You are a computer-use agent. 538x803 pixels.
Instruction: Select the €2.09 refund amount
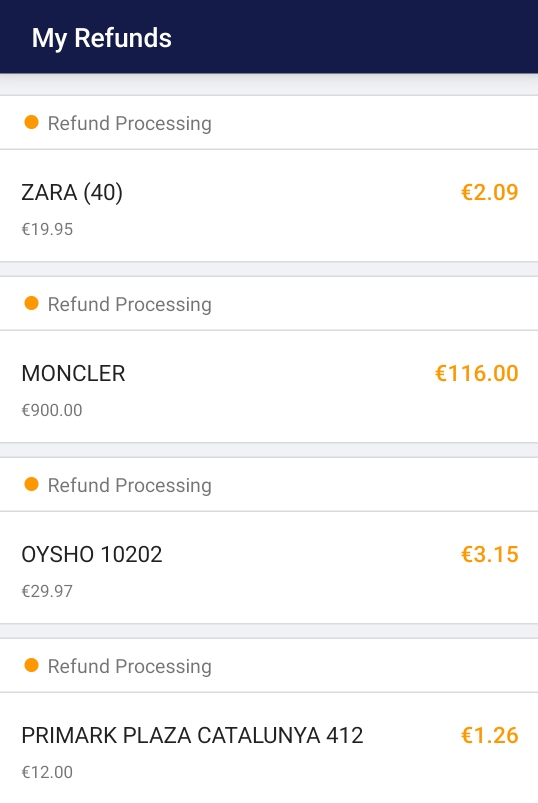pyautogui.click(x=489, y=193)
